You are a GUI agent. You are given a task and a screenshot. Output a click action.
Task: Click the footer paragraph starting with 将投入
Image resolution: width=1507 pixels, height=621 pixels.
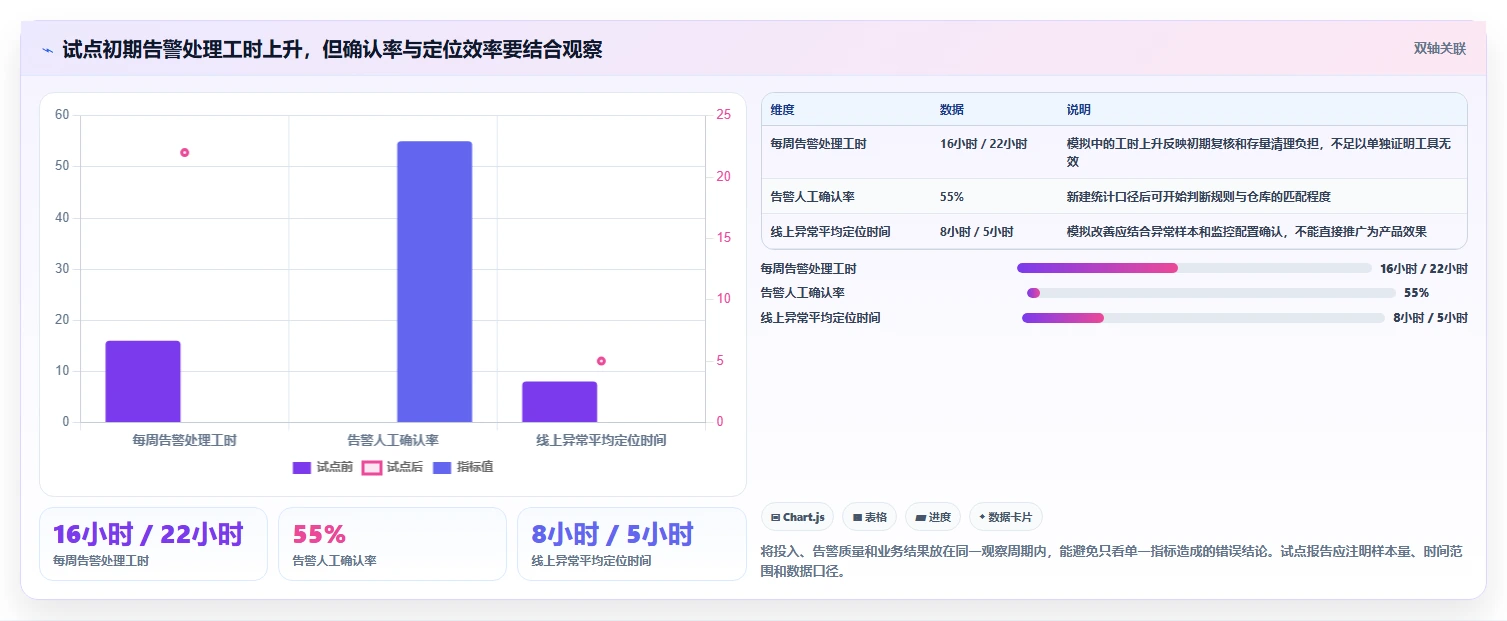tap(1111, 561)
